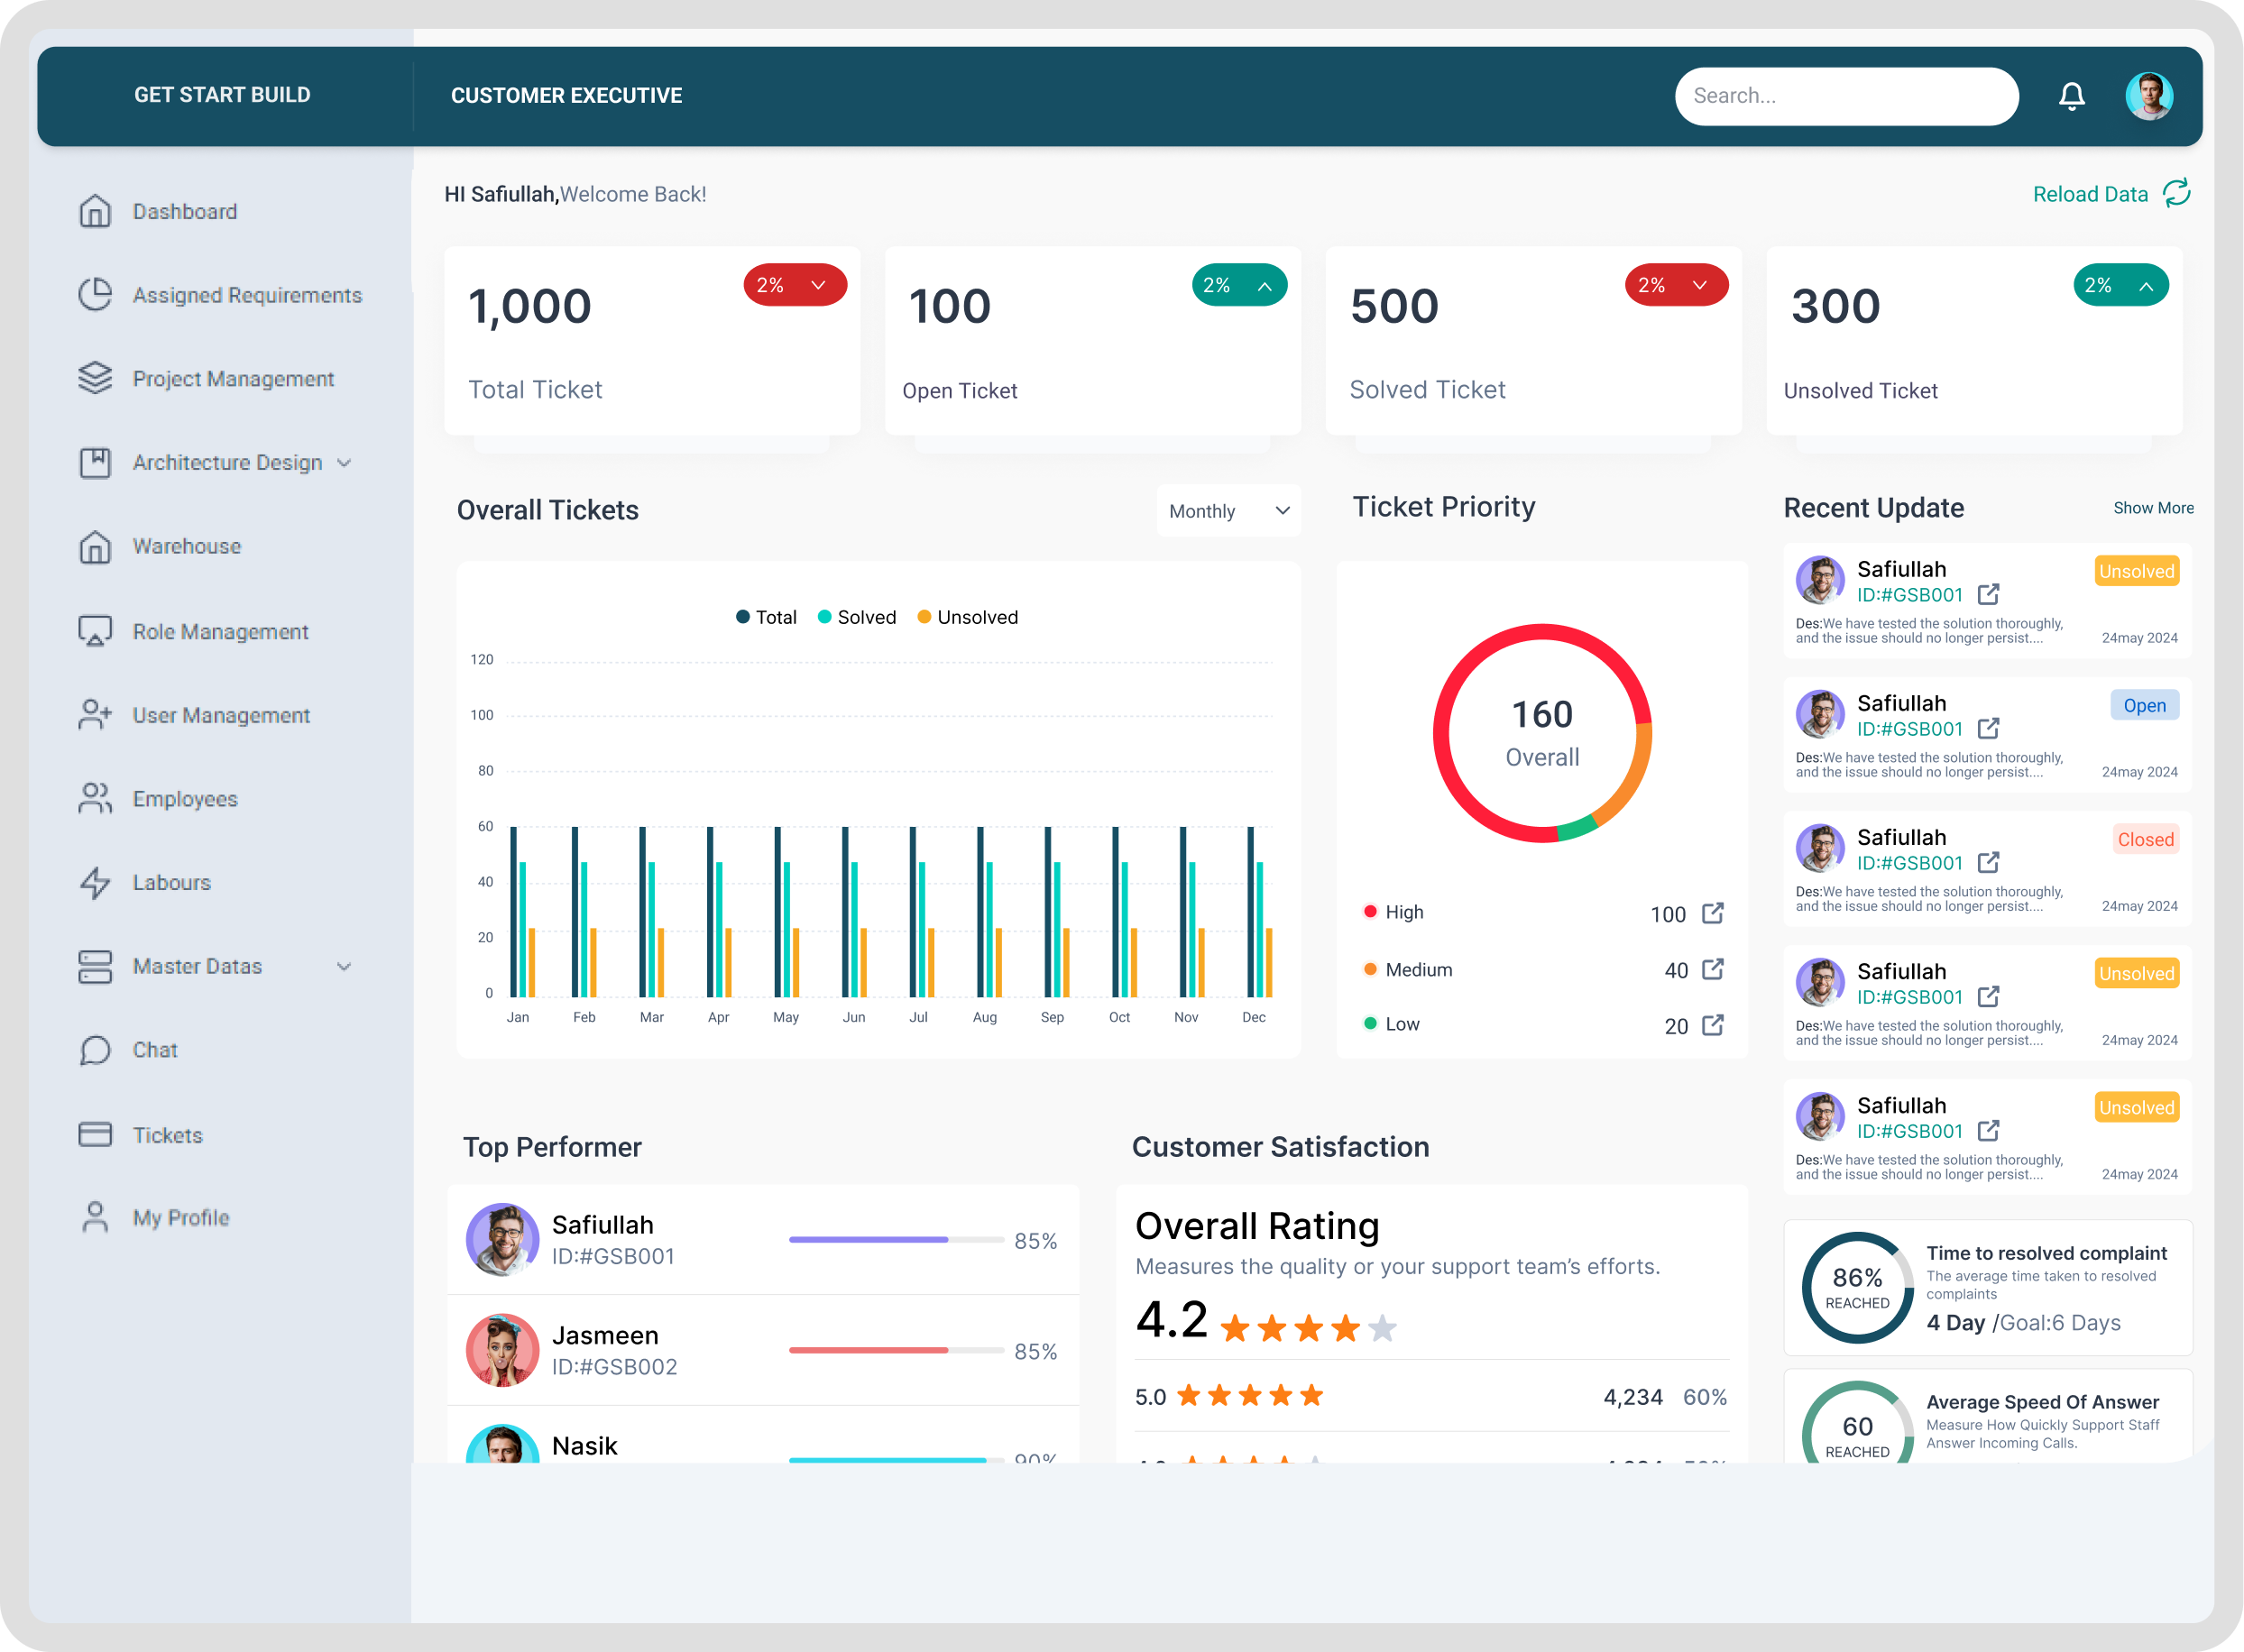This screenshot has width=2244, height=1652.
Task: Open external link icon in Closed update card
Action: point(1988,862)
